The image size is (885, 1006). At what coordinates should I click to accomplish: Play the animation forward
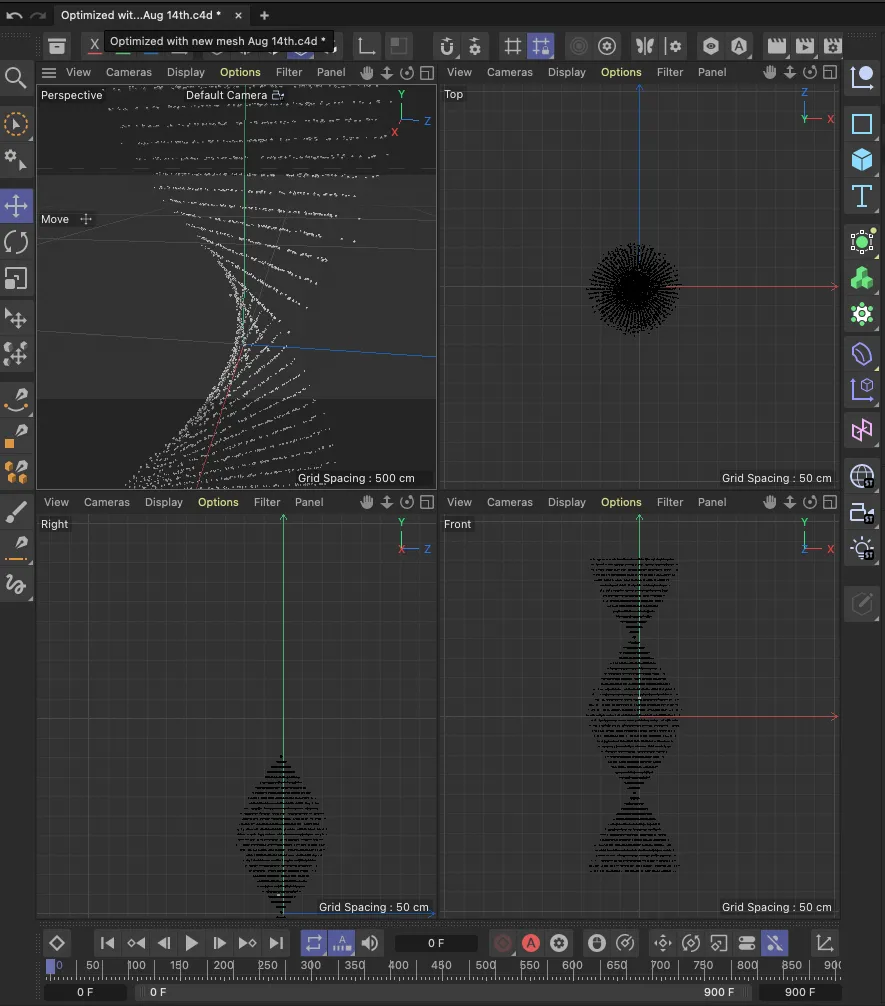(191, 943)
